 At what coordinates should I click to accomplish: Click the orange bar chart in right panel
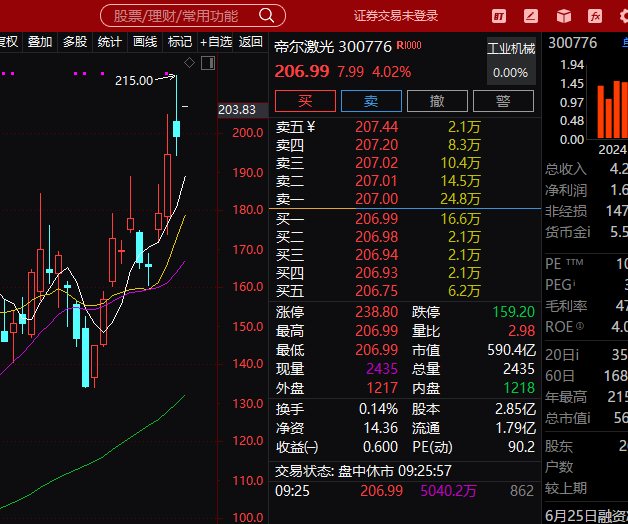pos(612,109)
